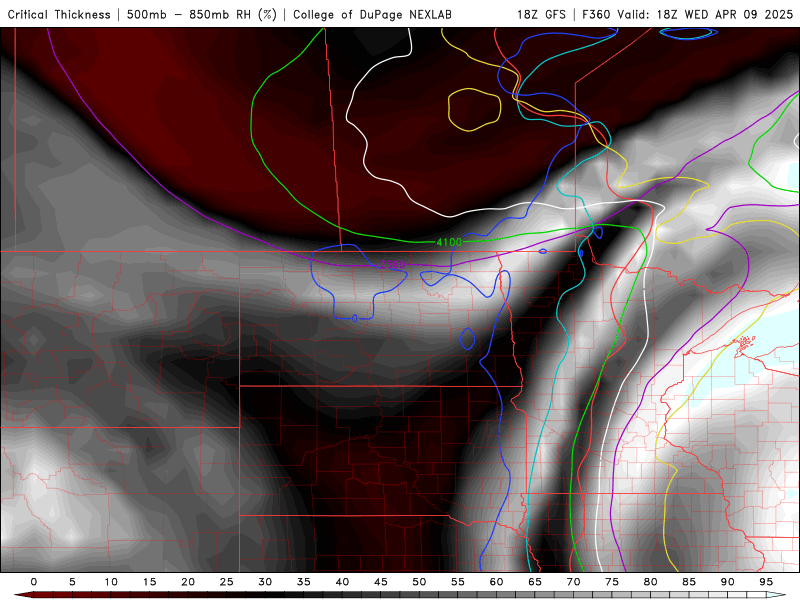800x600 pixels.
Task: Click the "5" tick on the color scale
Action: pyautogui.click(x=72, y=582)
